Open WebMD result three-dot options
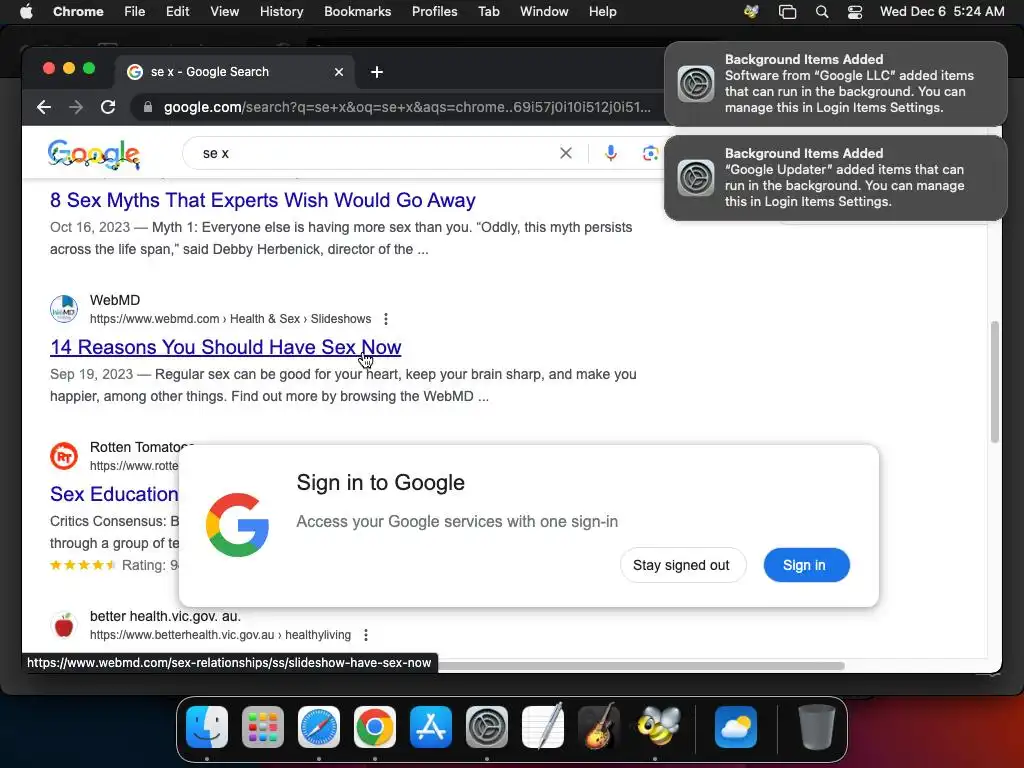 click(x=386, y=319)
